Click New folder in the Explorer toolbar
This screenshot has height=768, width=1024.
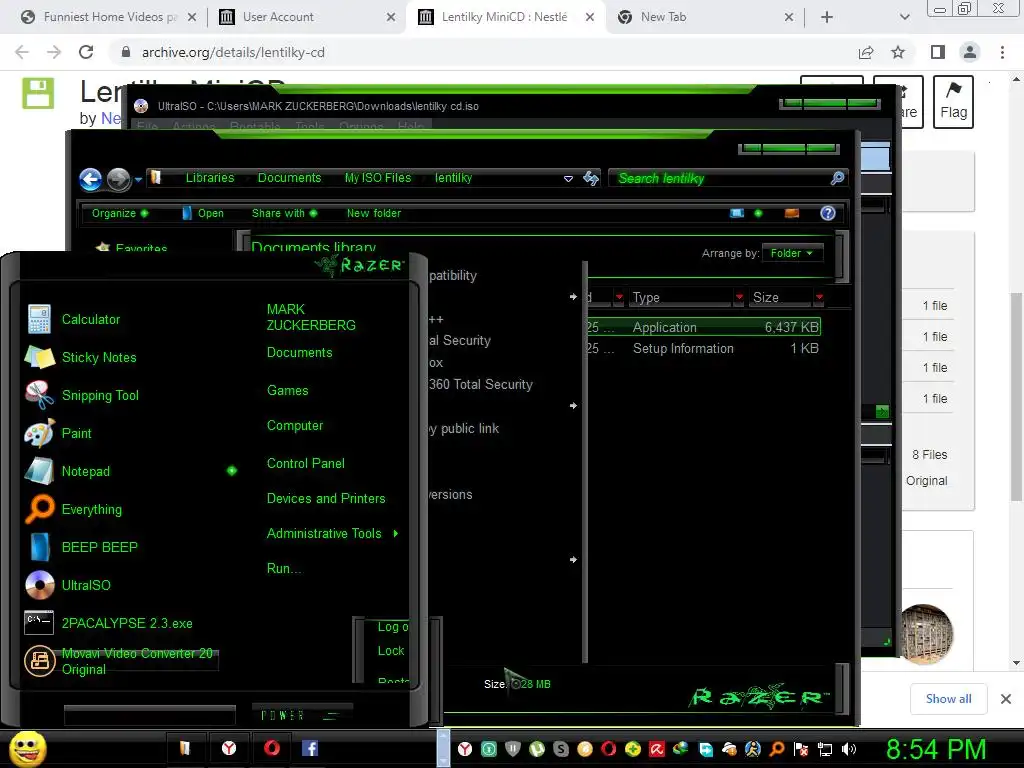click(x=374, y=213)
